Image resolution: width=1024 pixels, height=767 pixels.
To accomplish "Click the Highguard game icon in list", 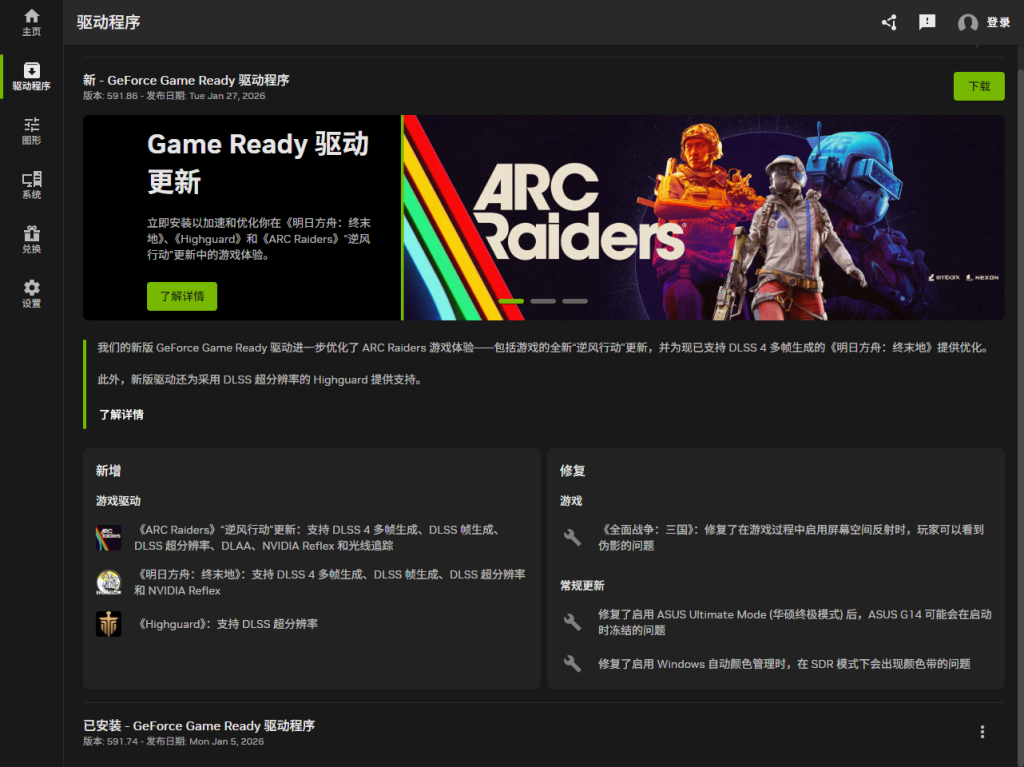I will 108,624.
